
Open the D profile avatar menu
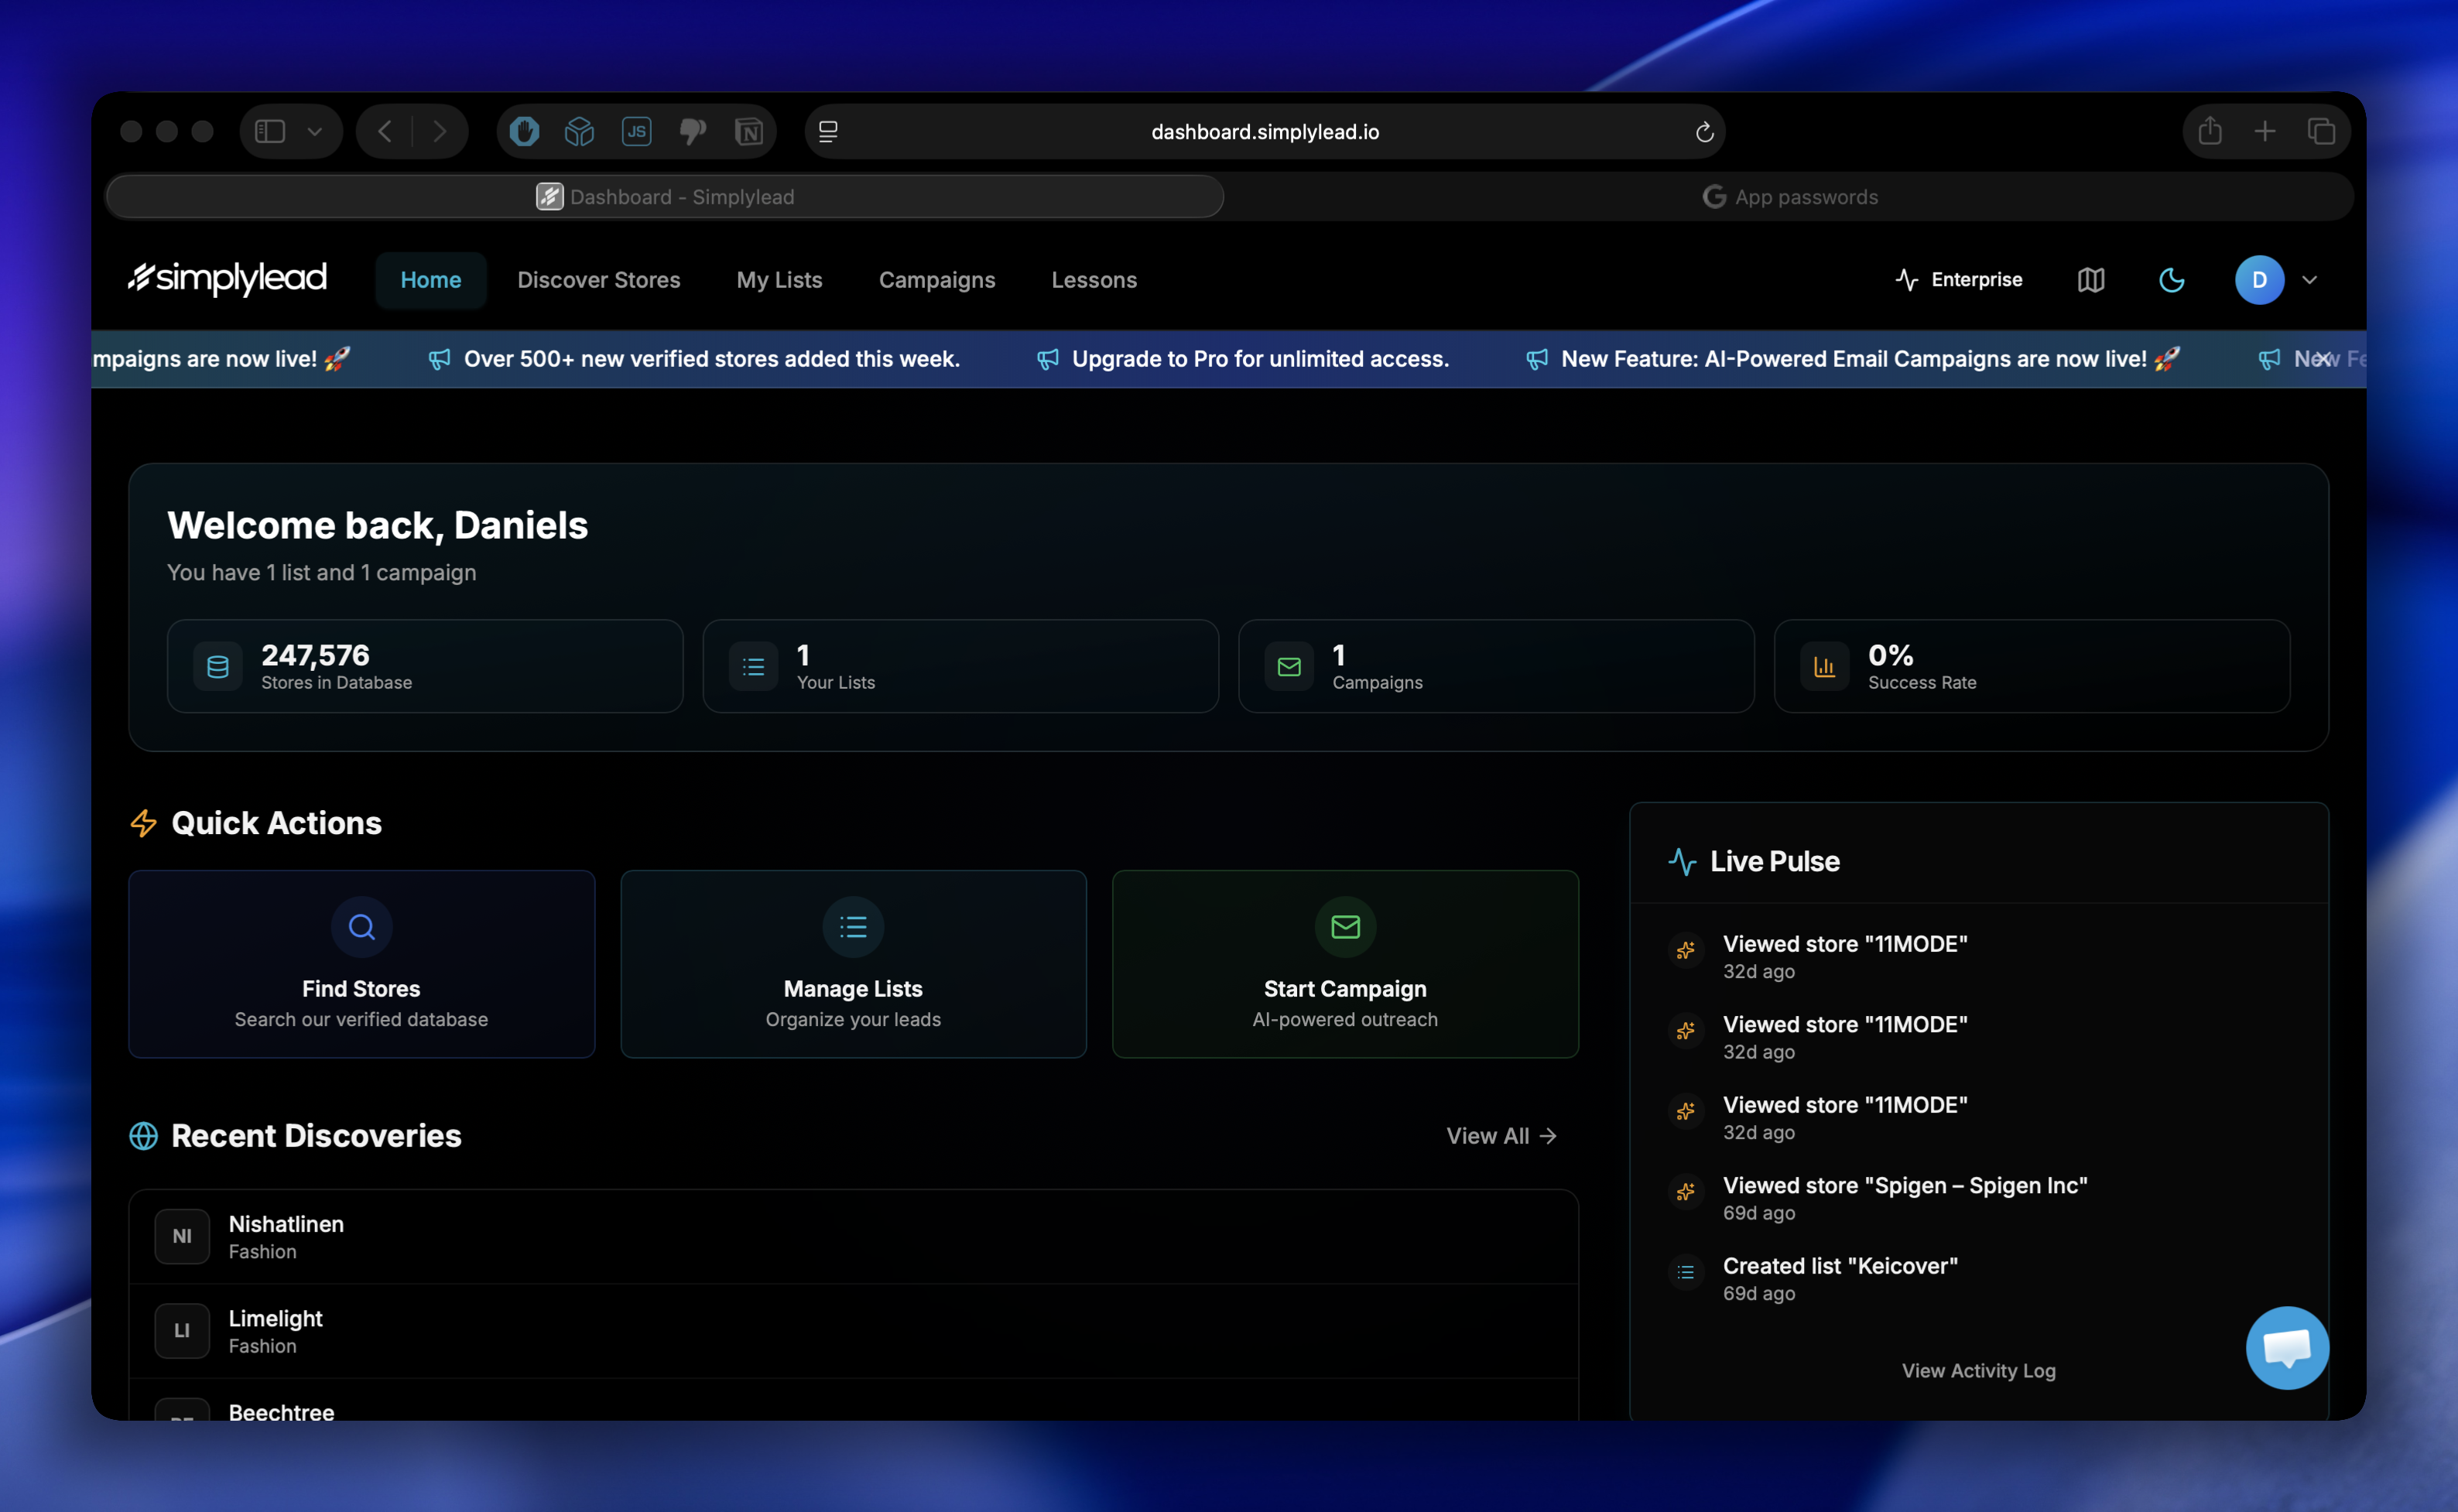(x=2258, y=280)
